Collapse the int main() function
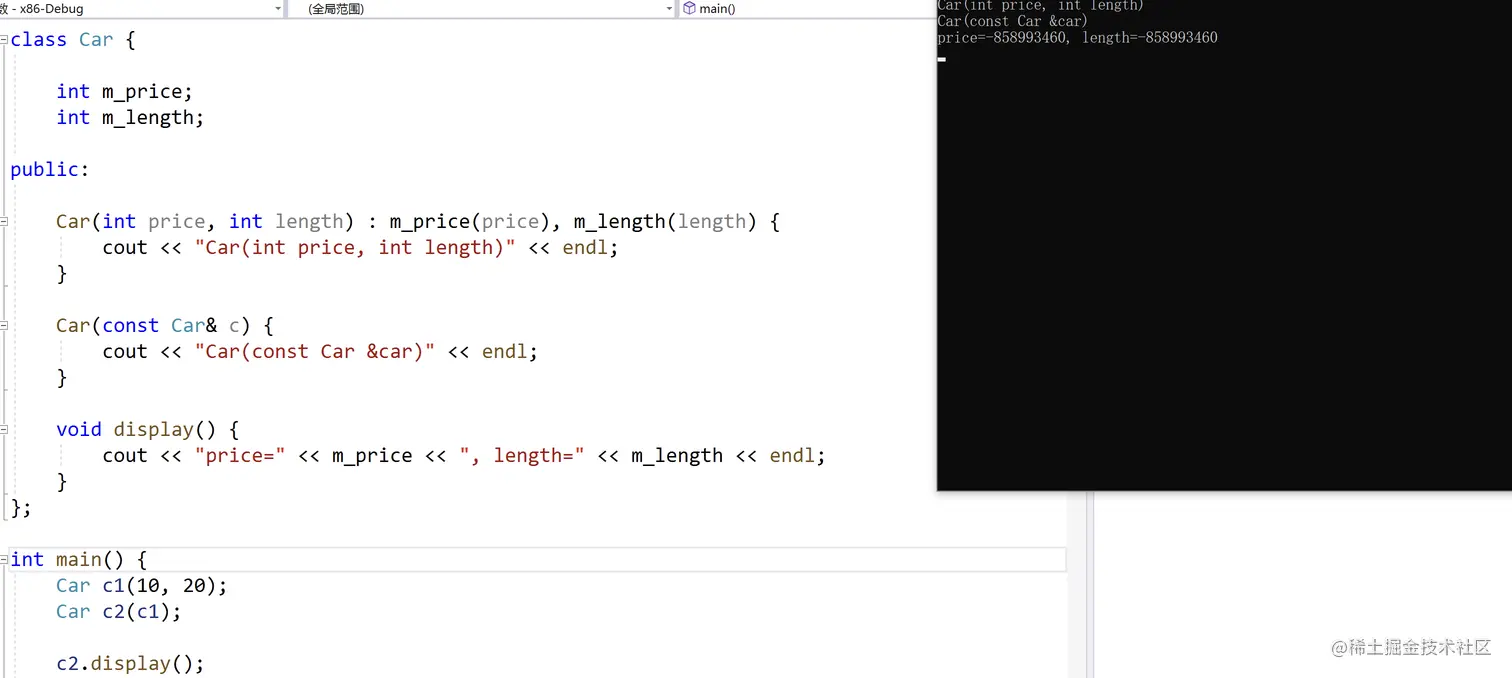Image resolution: width=1512 pixels, height=678 pixels. pyautogui.click(x=4, y=560)
